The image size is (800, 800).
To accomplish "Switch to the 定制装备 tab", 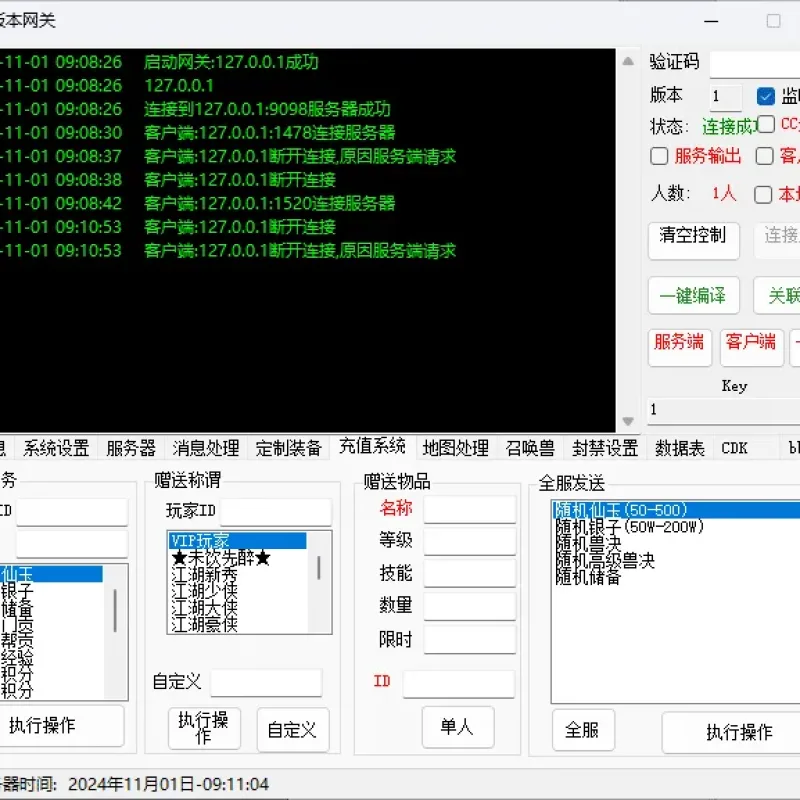I will [289, 448].
